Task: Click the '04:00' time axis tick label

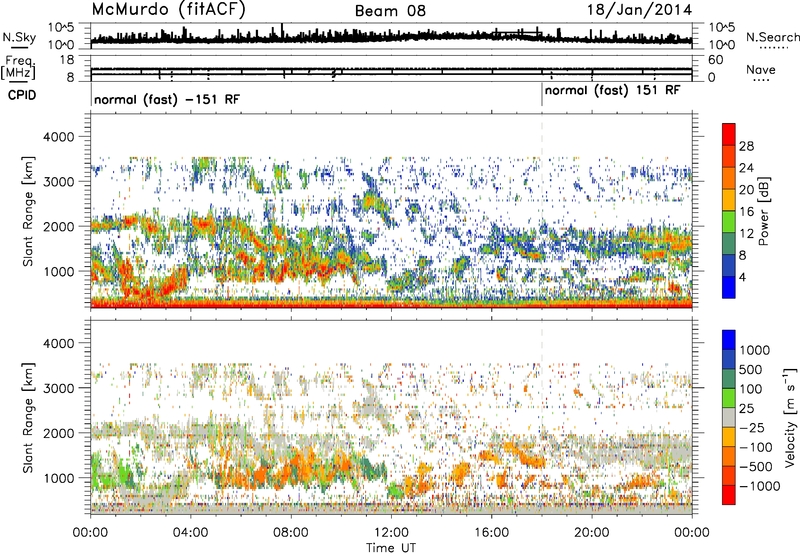Action: click(x=190, y=533)
